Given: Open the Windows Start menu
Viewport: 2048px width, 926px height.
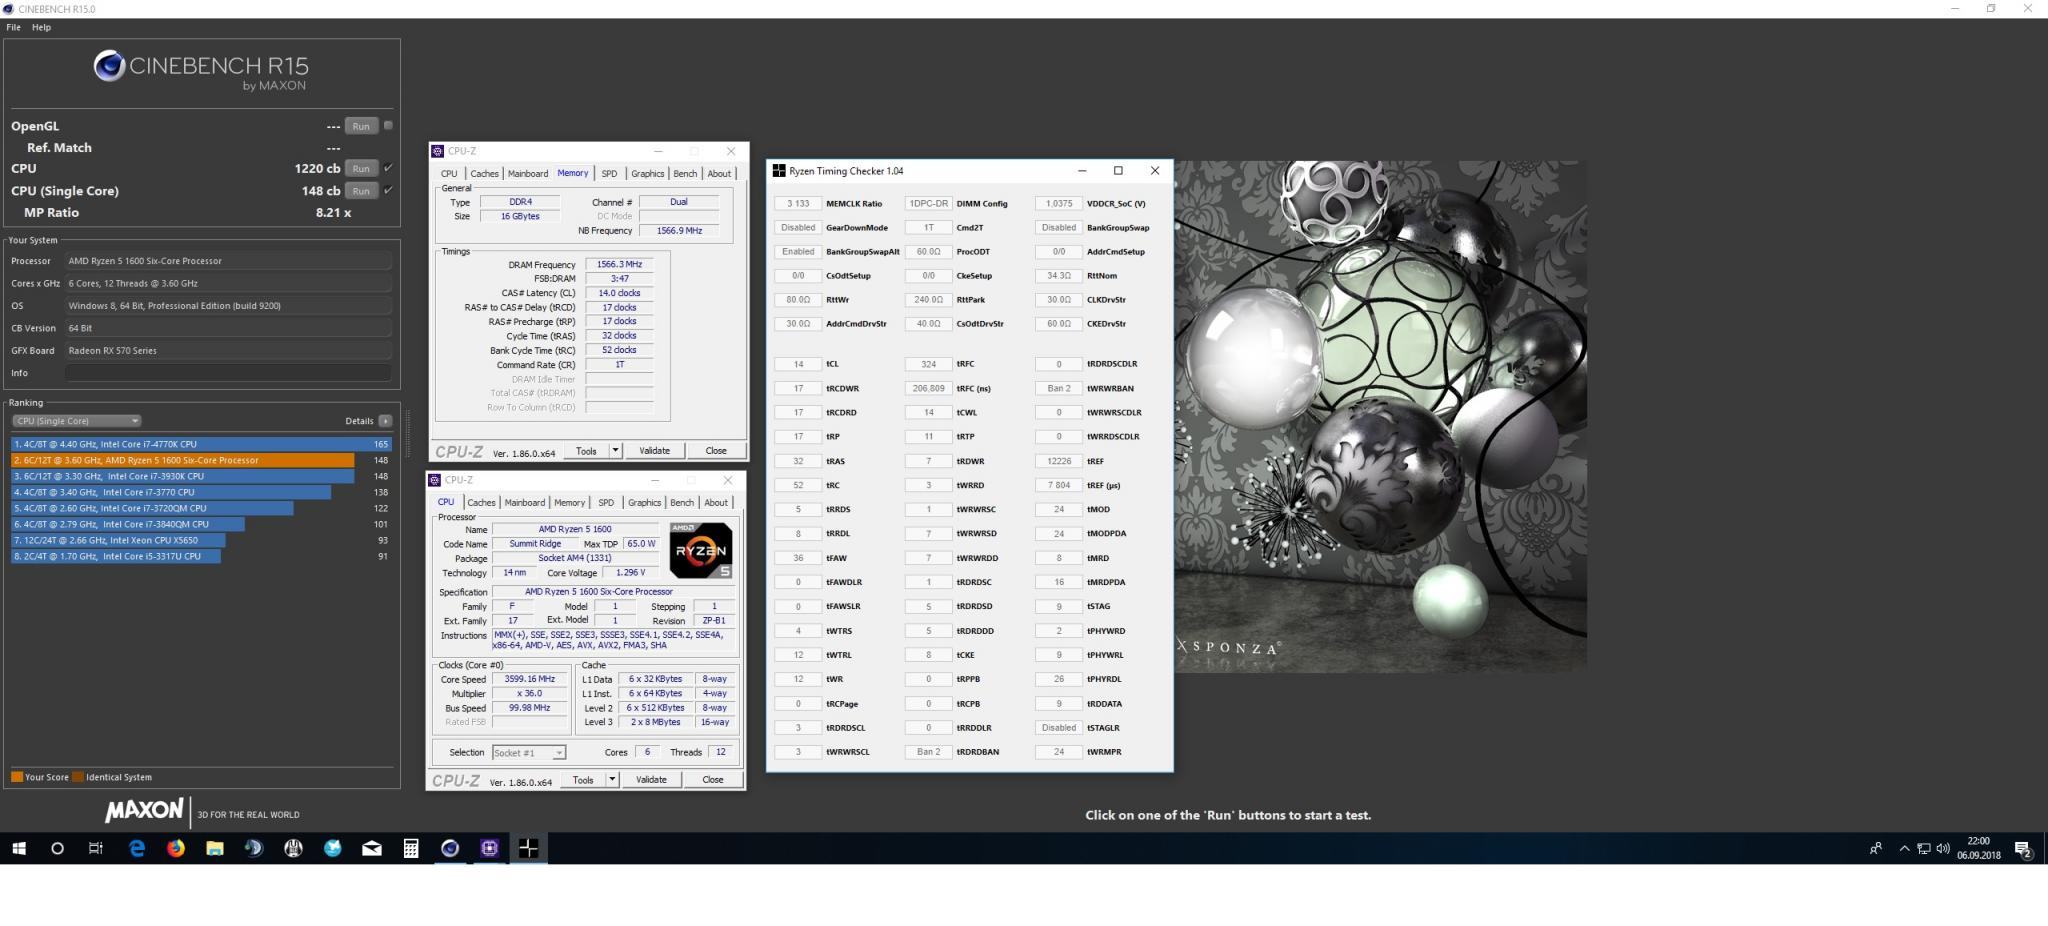Looking at the screenshot, I should click(18, 848).
